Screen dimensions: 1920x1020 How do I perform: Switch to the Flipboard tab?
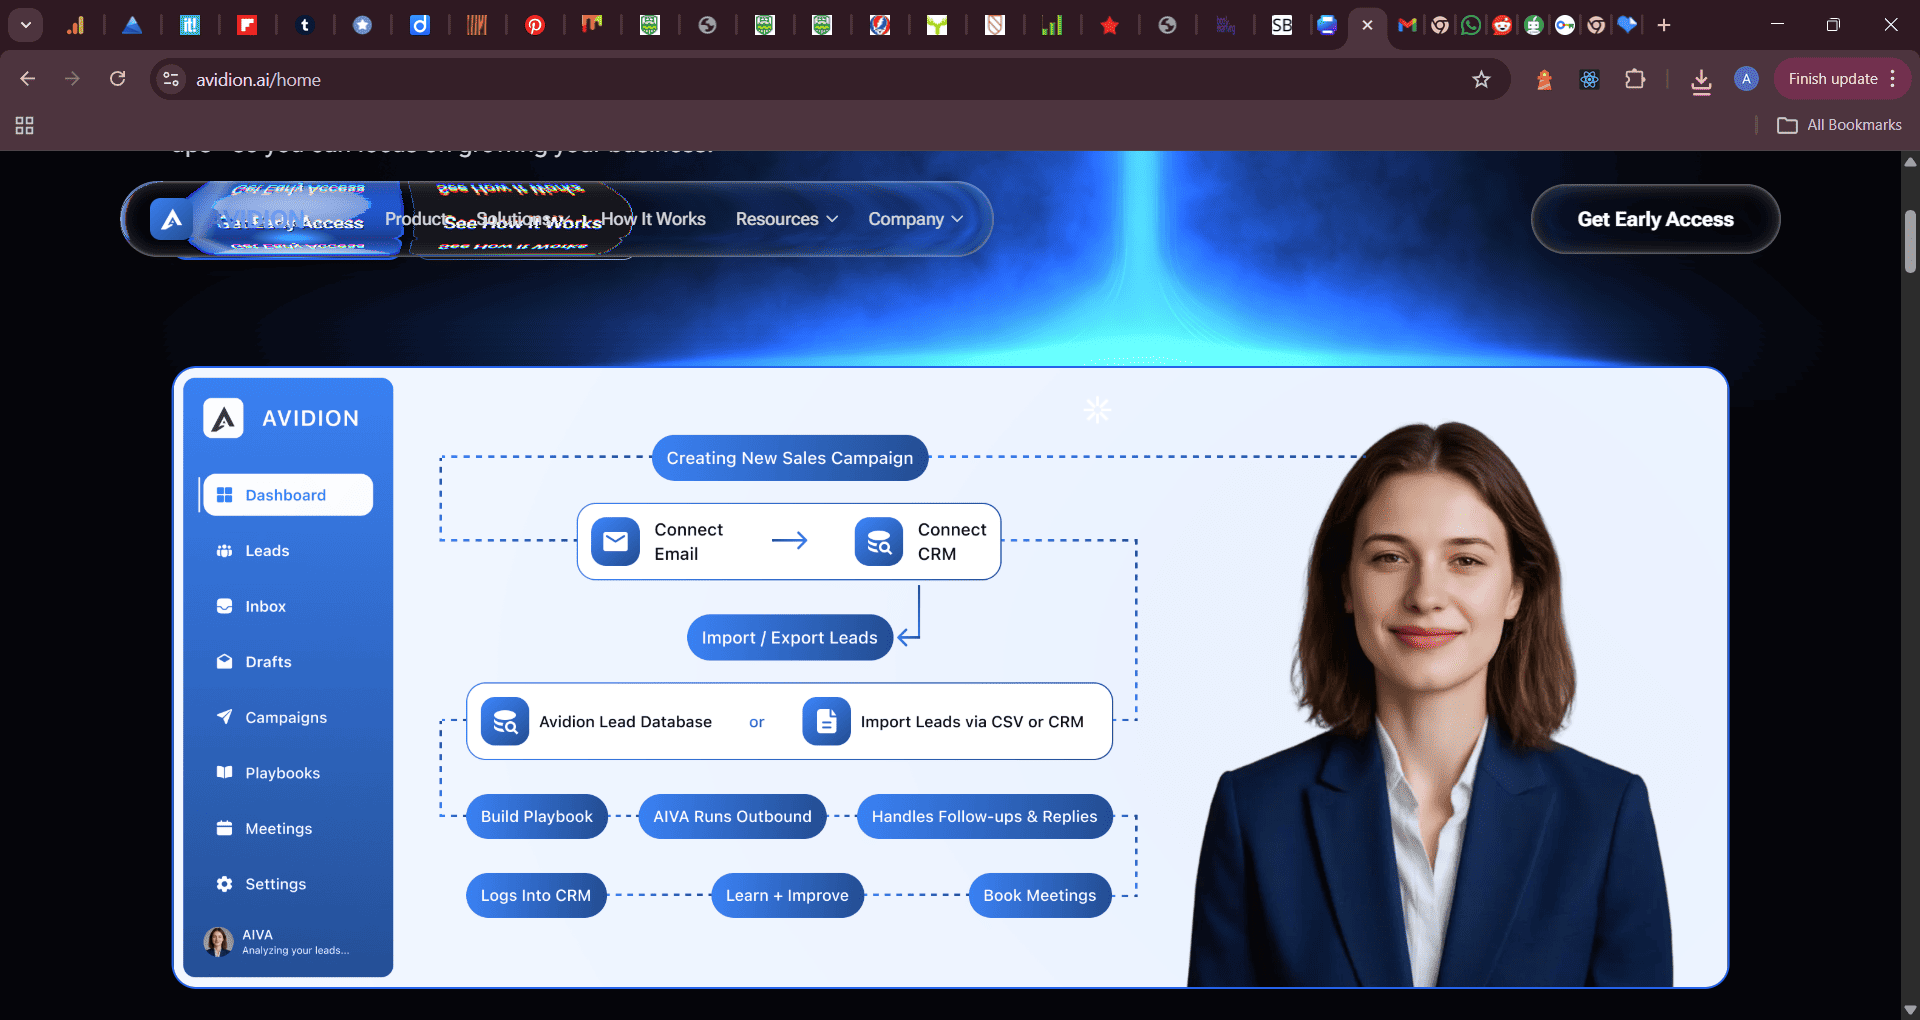247,25
